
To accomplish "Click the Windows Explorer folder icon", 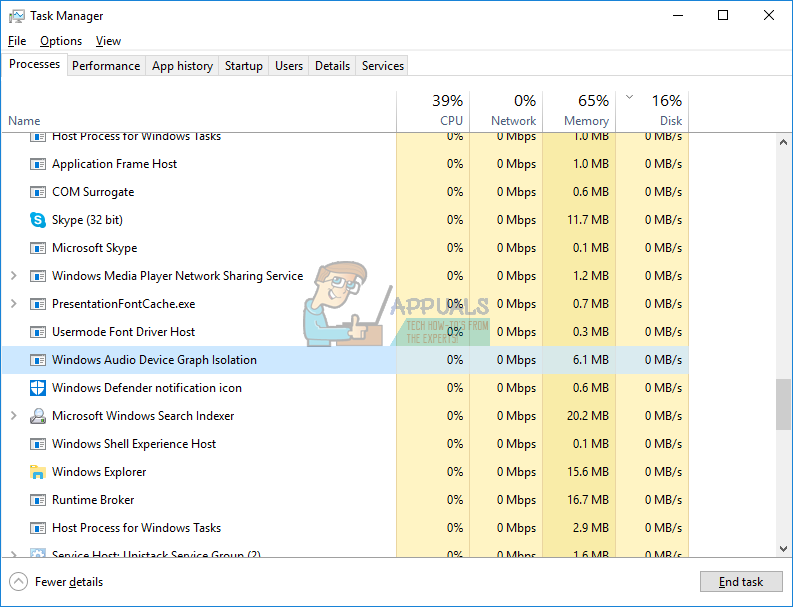I will [x=38, y=472].
